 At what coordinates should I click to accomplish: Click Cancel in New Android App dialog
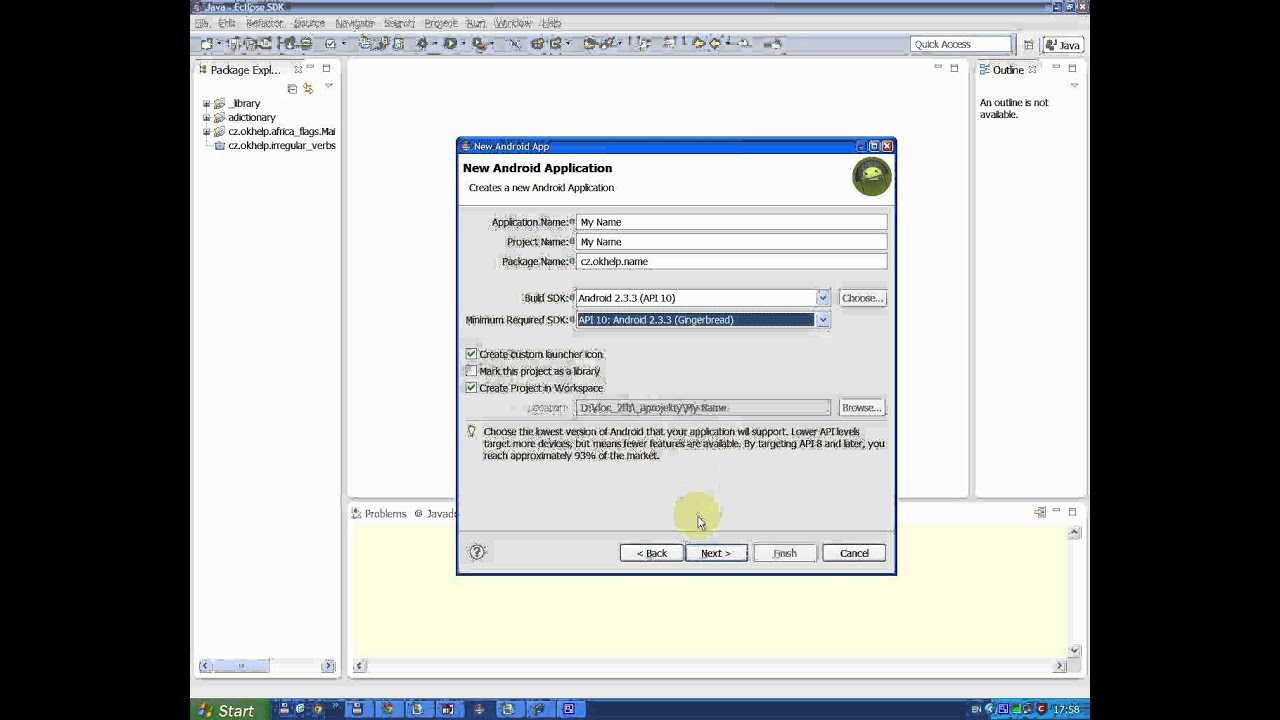(x=854, y=553)
